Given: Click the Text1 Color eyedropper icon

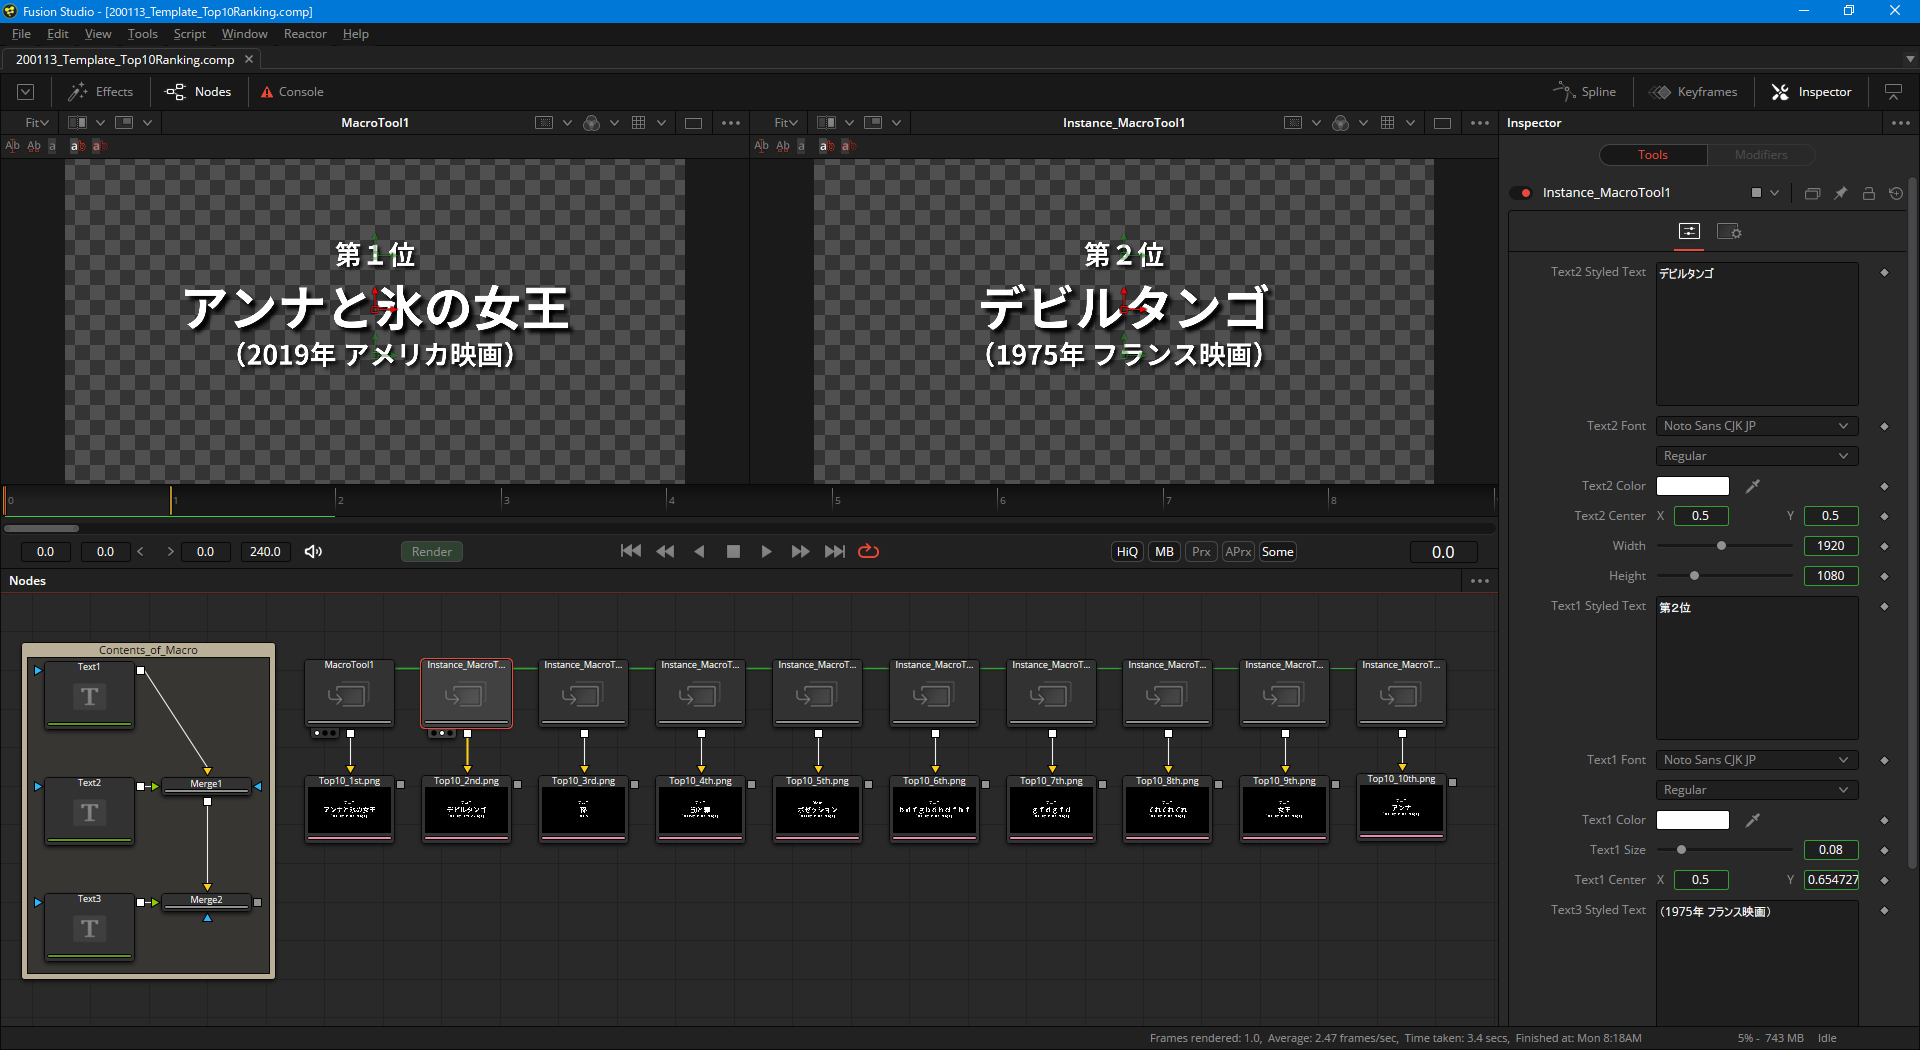Looking at the screenshot, I should (1752, 820).
